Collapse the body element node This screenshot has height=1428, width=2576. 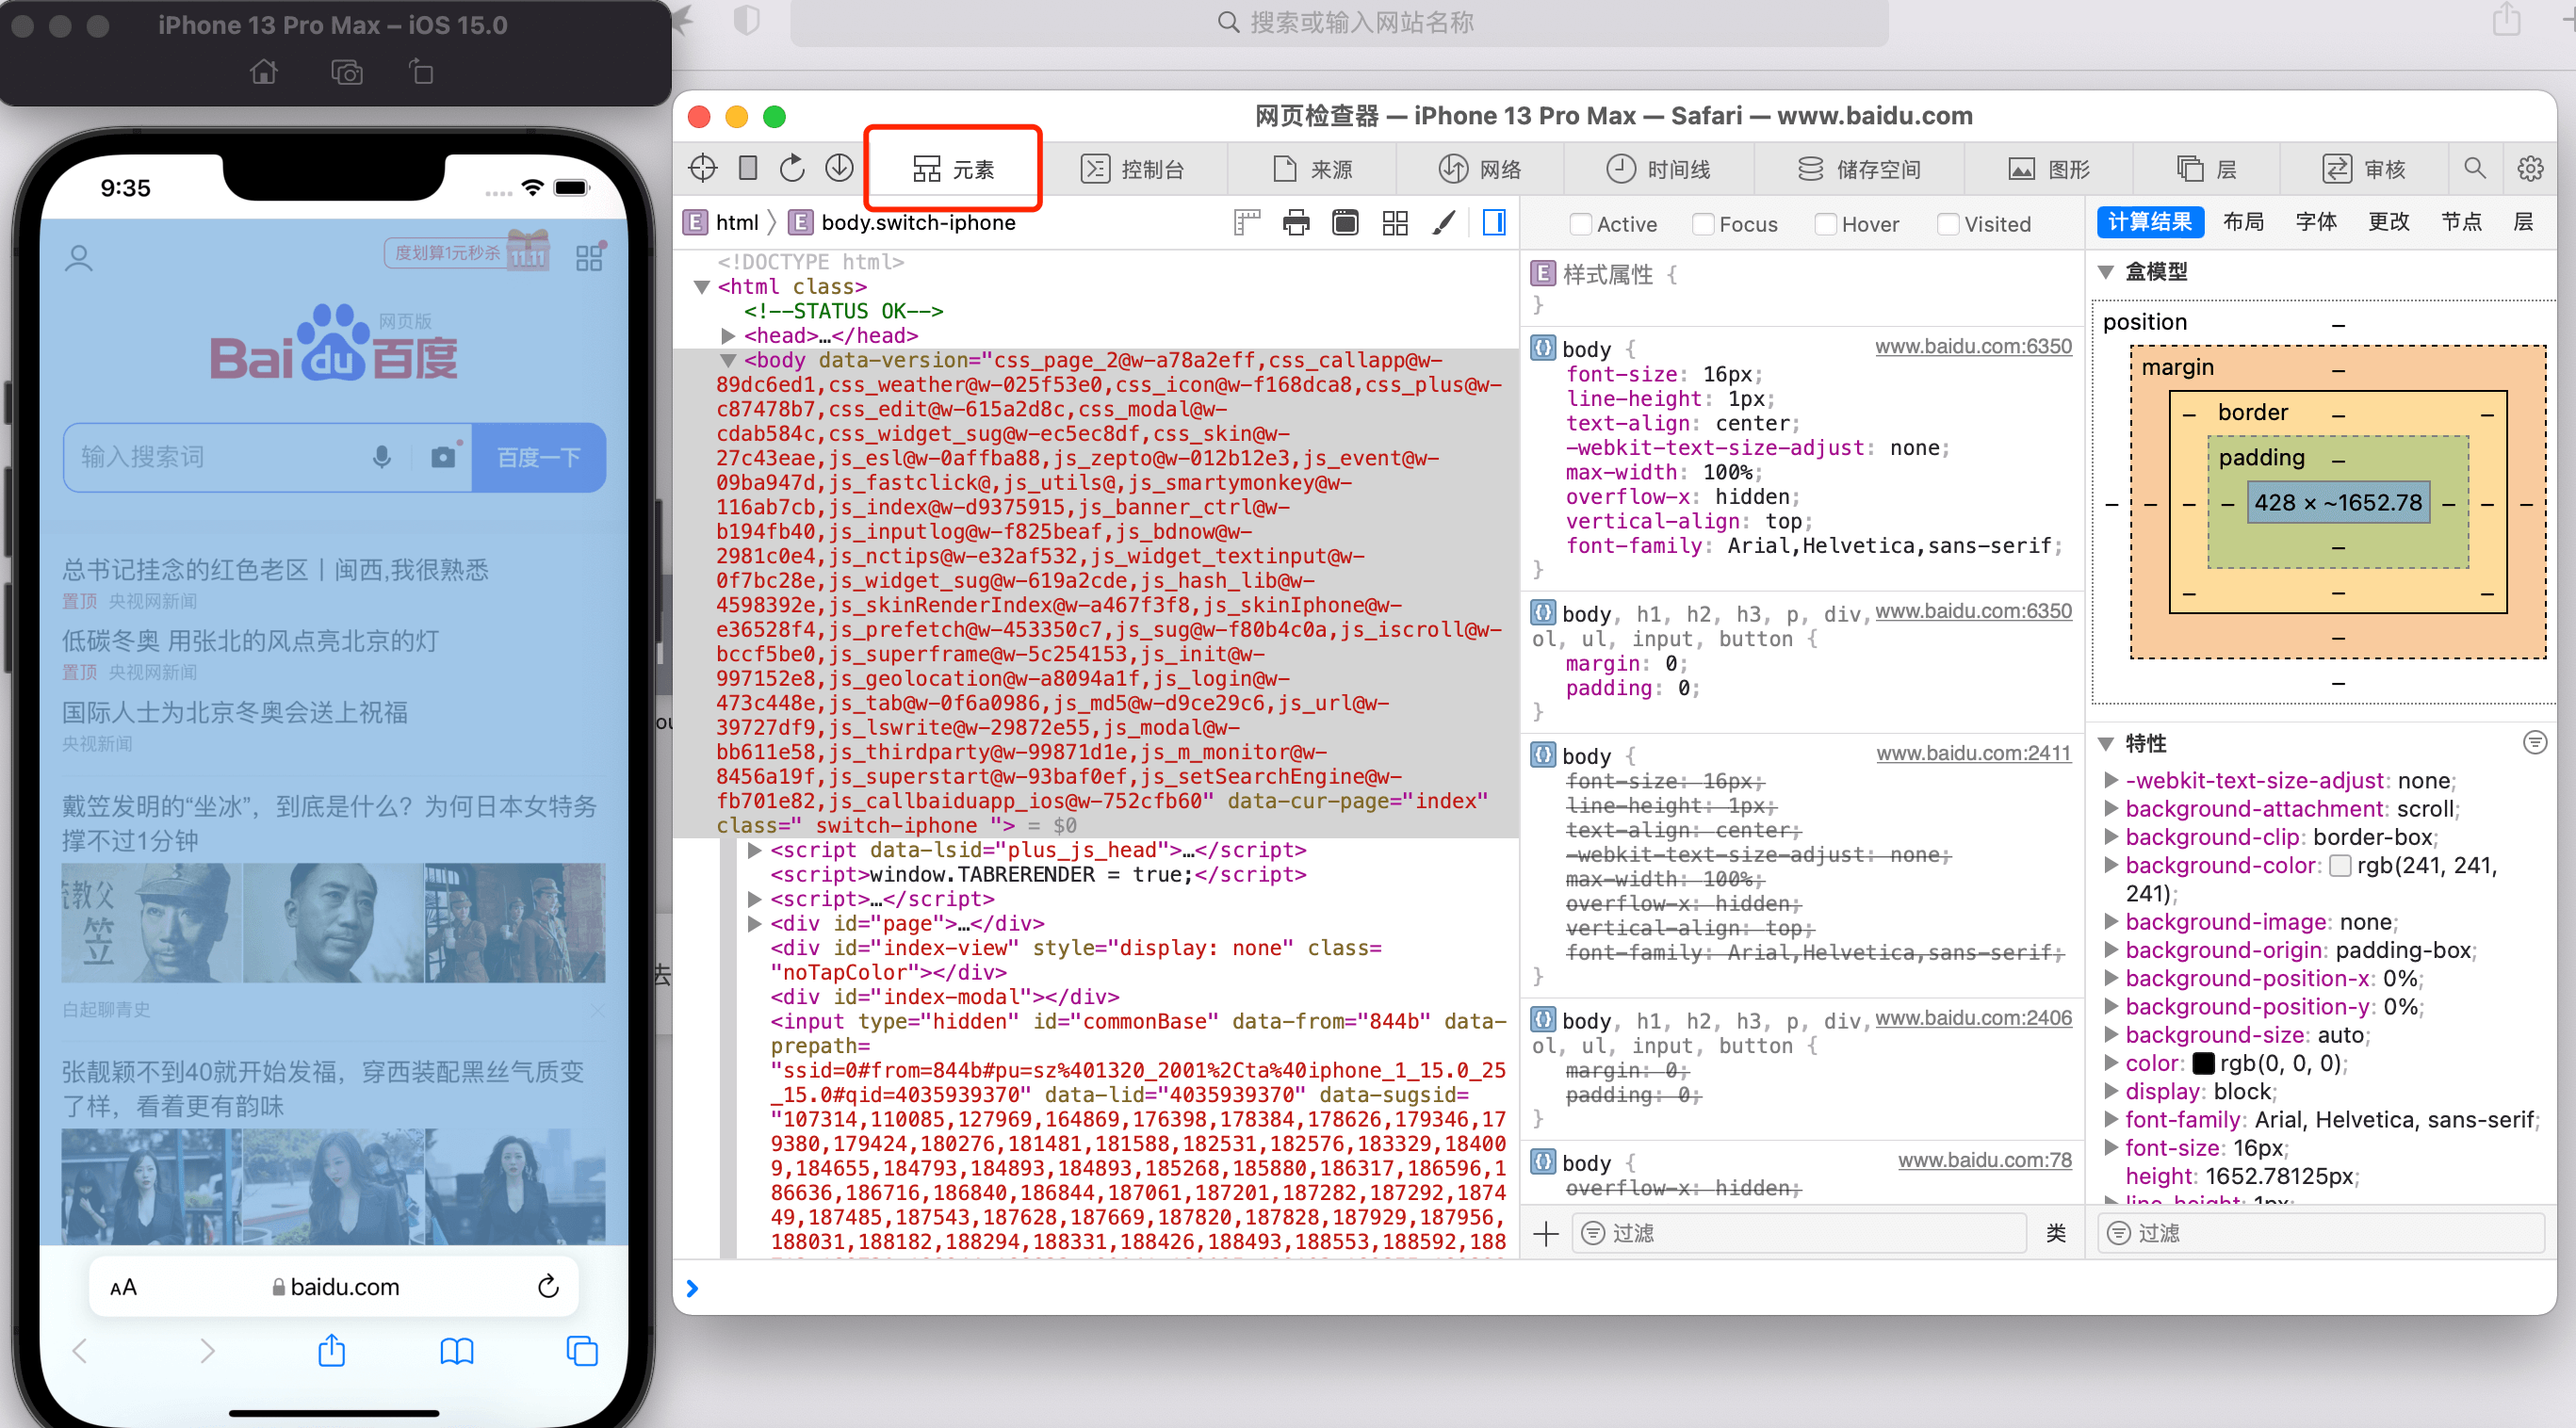[x=728, y=360]
